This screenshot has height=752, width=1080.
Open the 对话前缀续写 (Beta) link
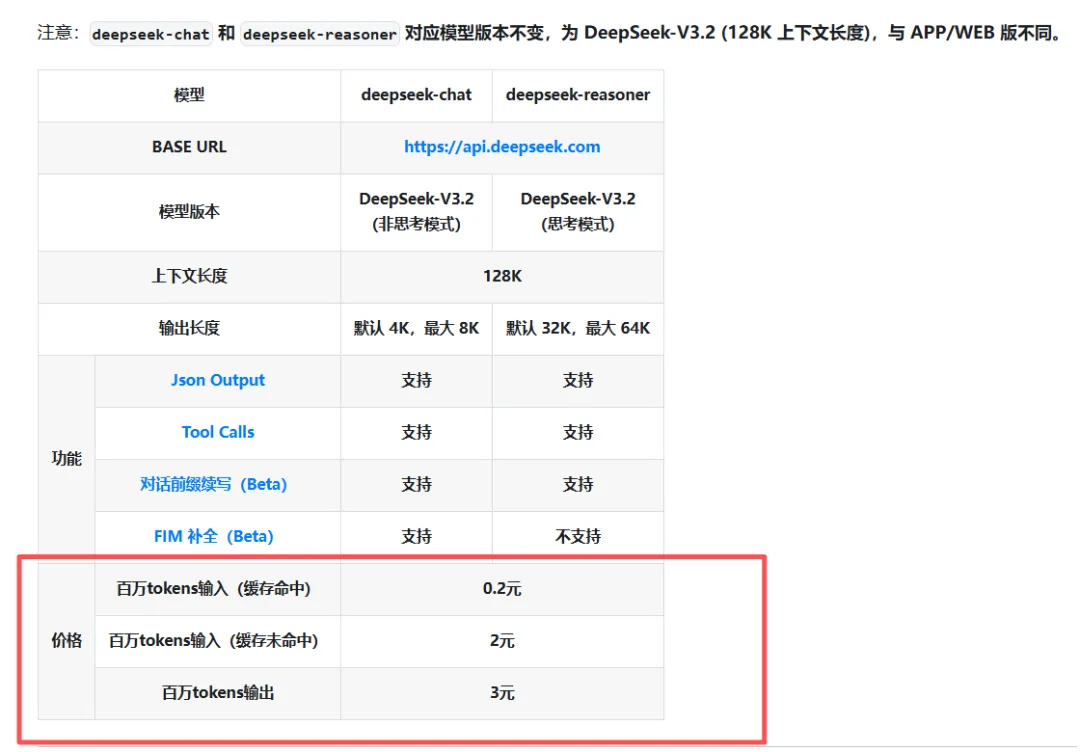point(214,484)
